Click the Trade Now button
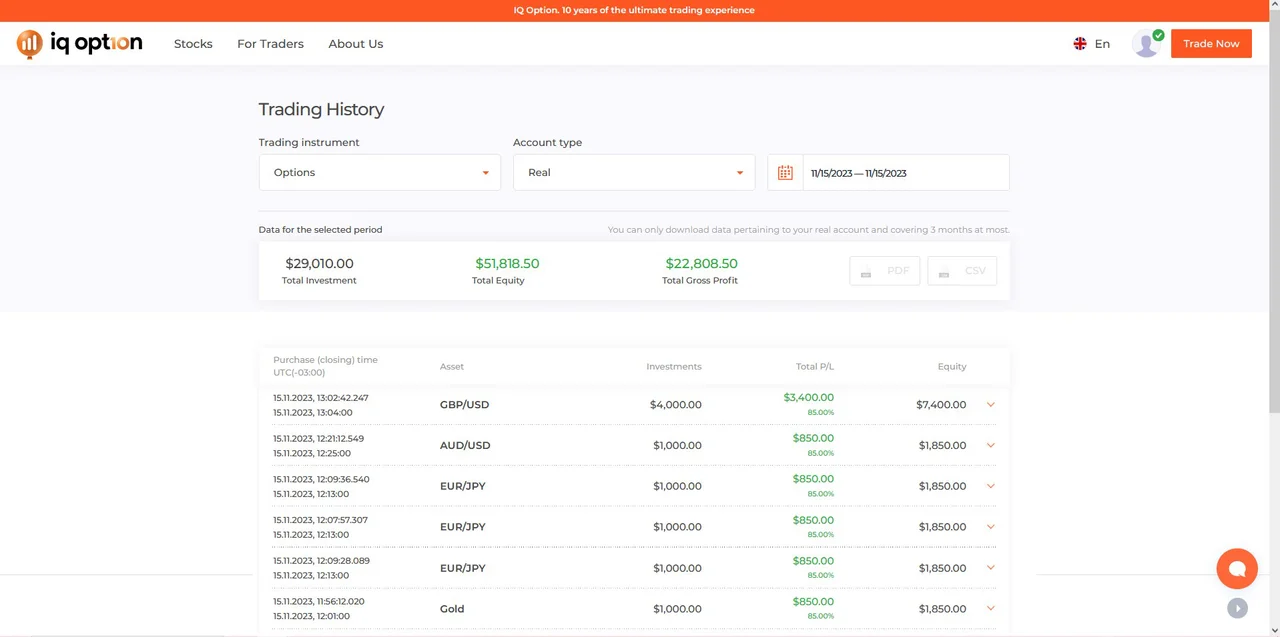The image size is (1280, 637). (x=1211, y=44)
